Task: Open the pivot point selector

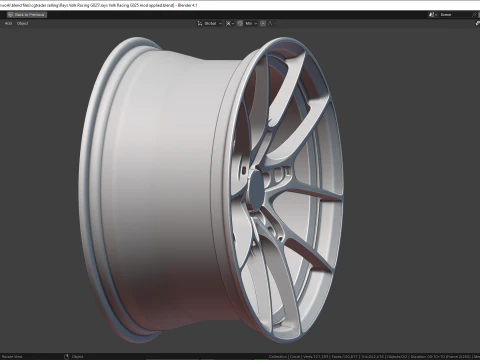Action: [x=230, y=23]
